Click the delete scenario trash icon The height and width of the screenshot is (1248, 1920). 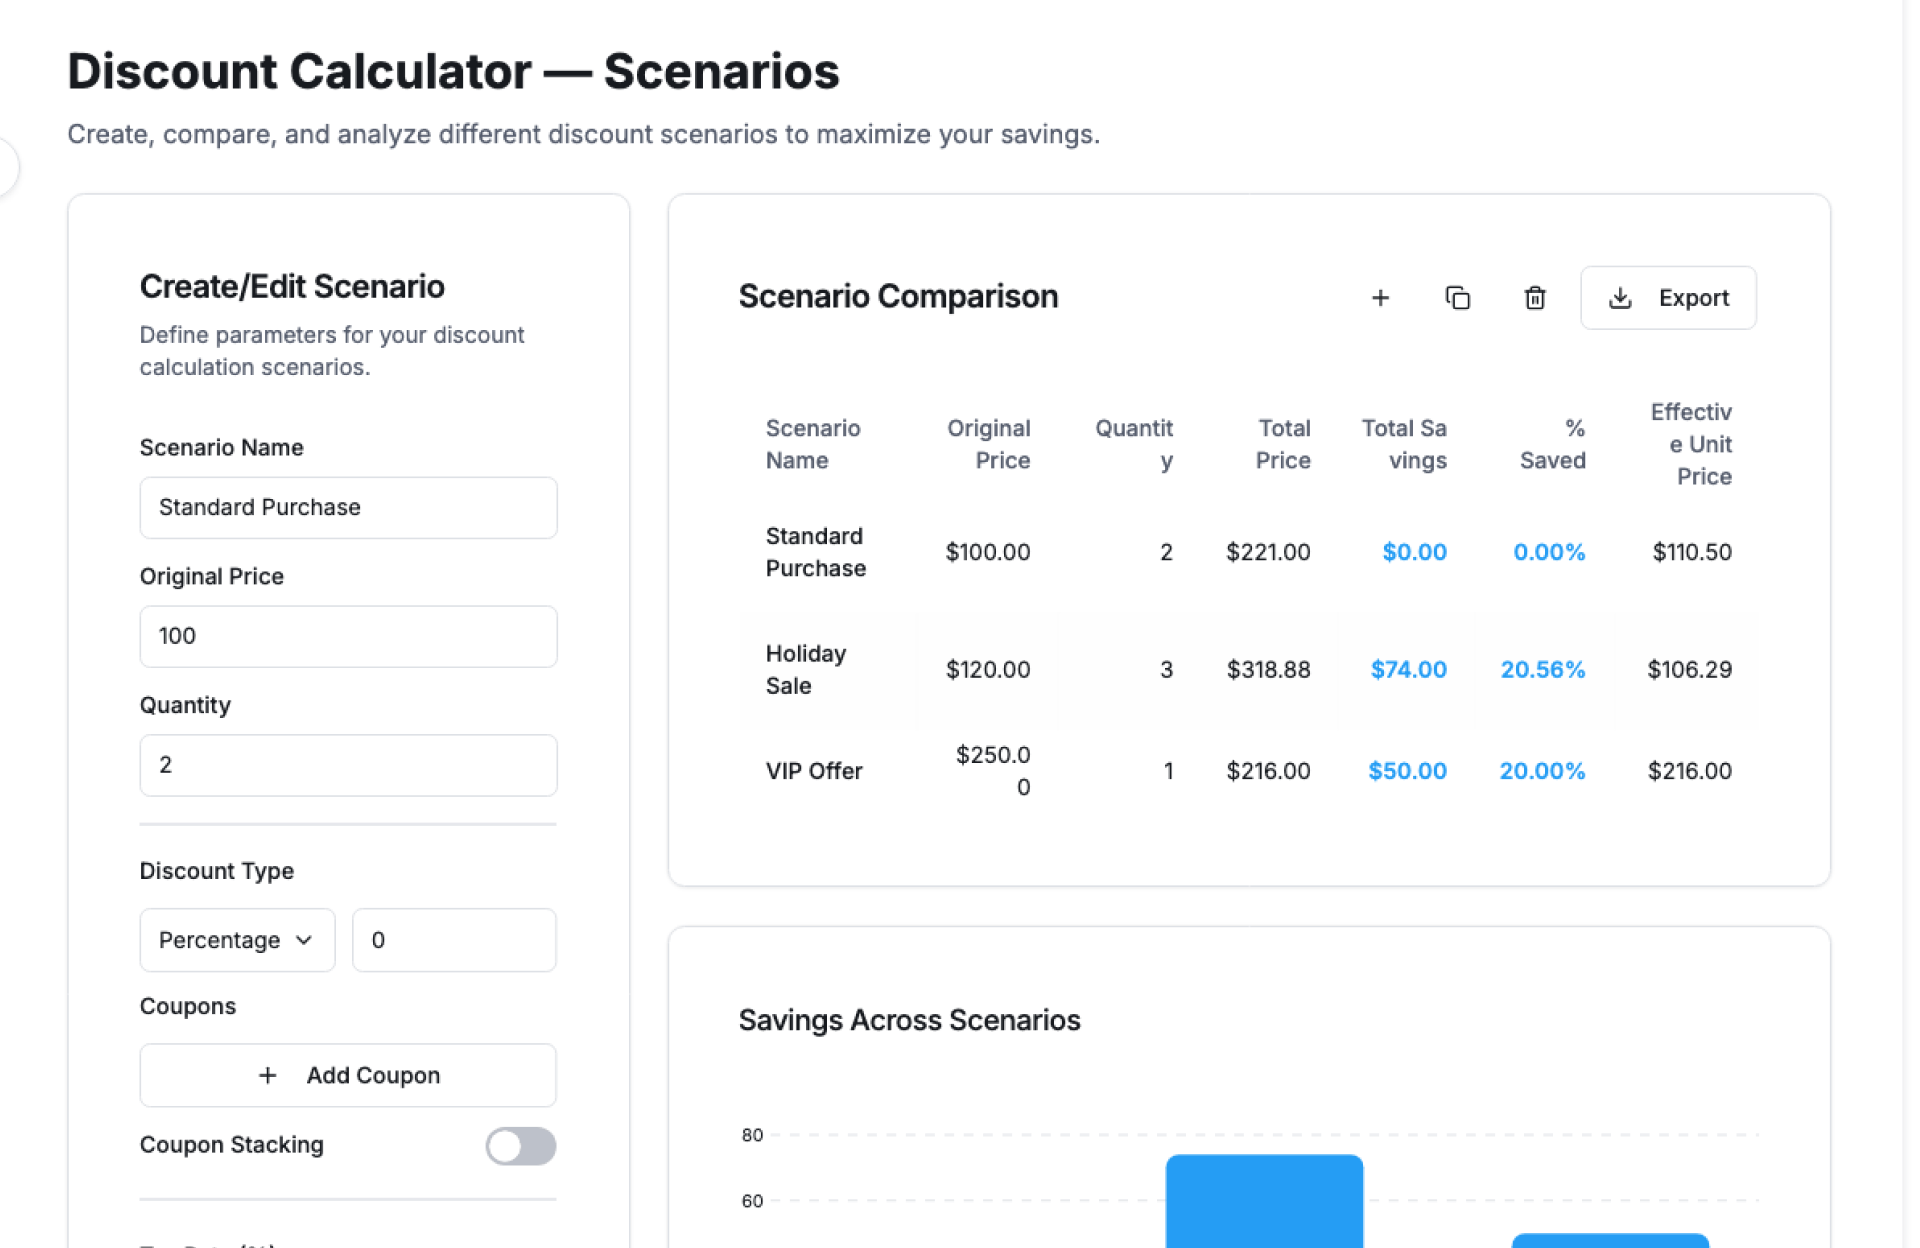pyautogui.click(x=1534, y=298)
